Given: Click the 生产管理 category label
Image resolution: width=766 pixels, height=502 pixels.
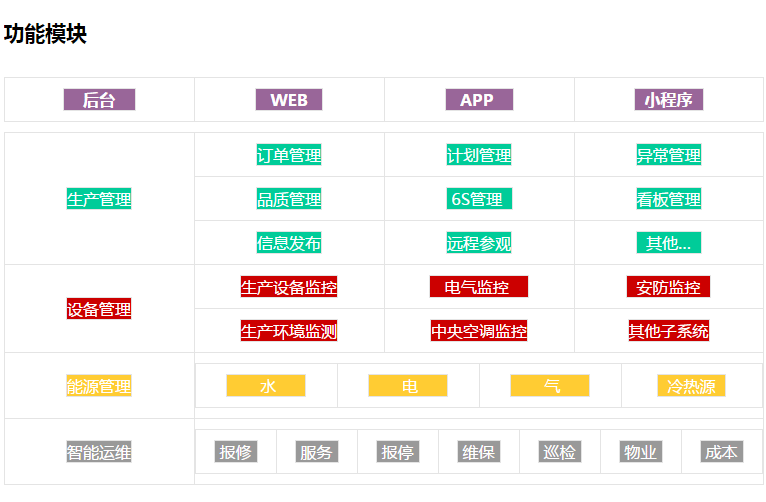Looking at the screenshot, I should [99, 199].
